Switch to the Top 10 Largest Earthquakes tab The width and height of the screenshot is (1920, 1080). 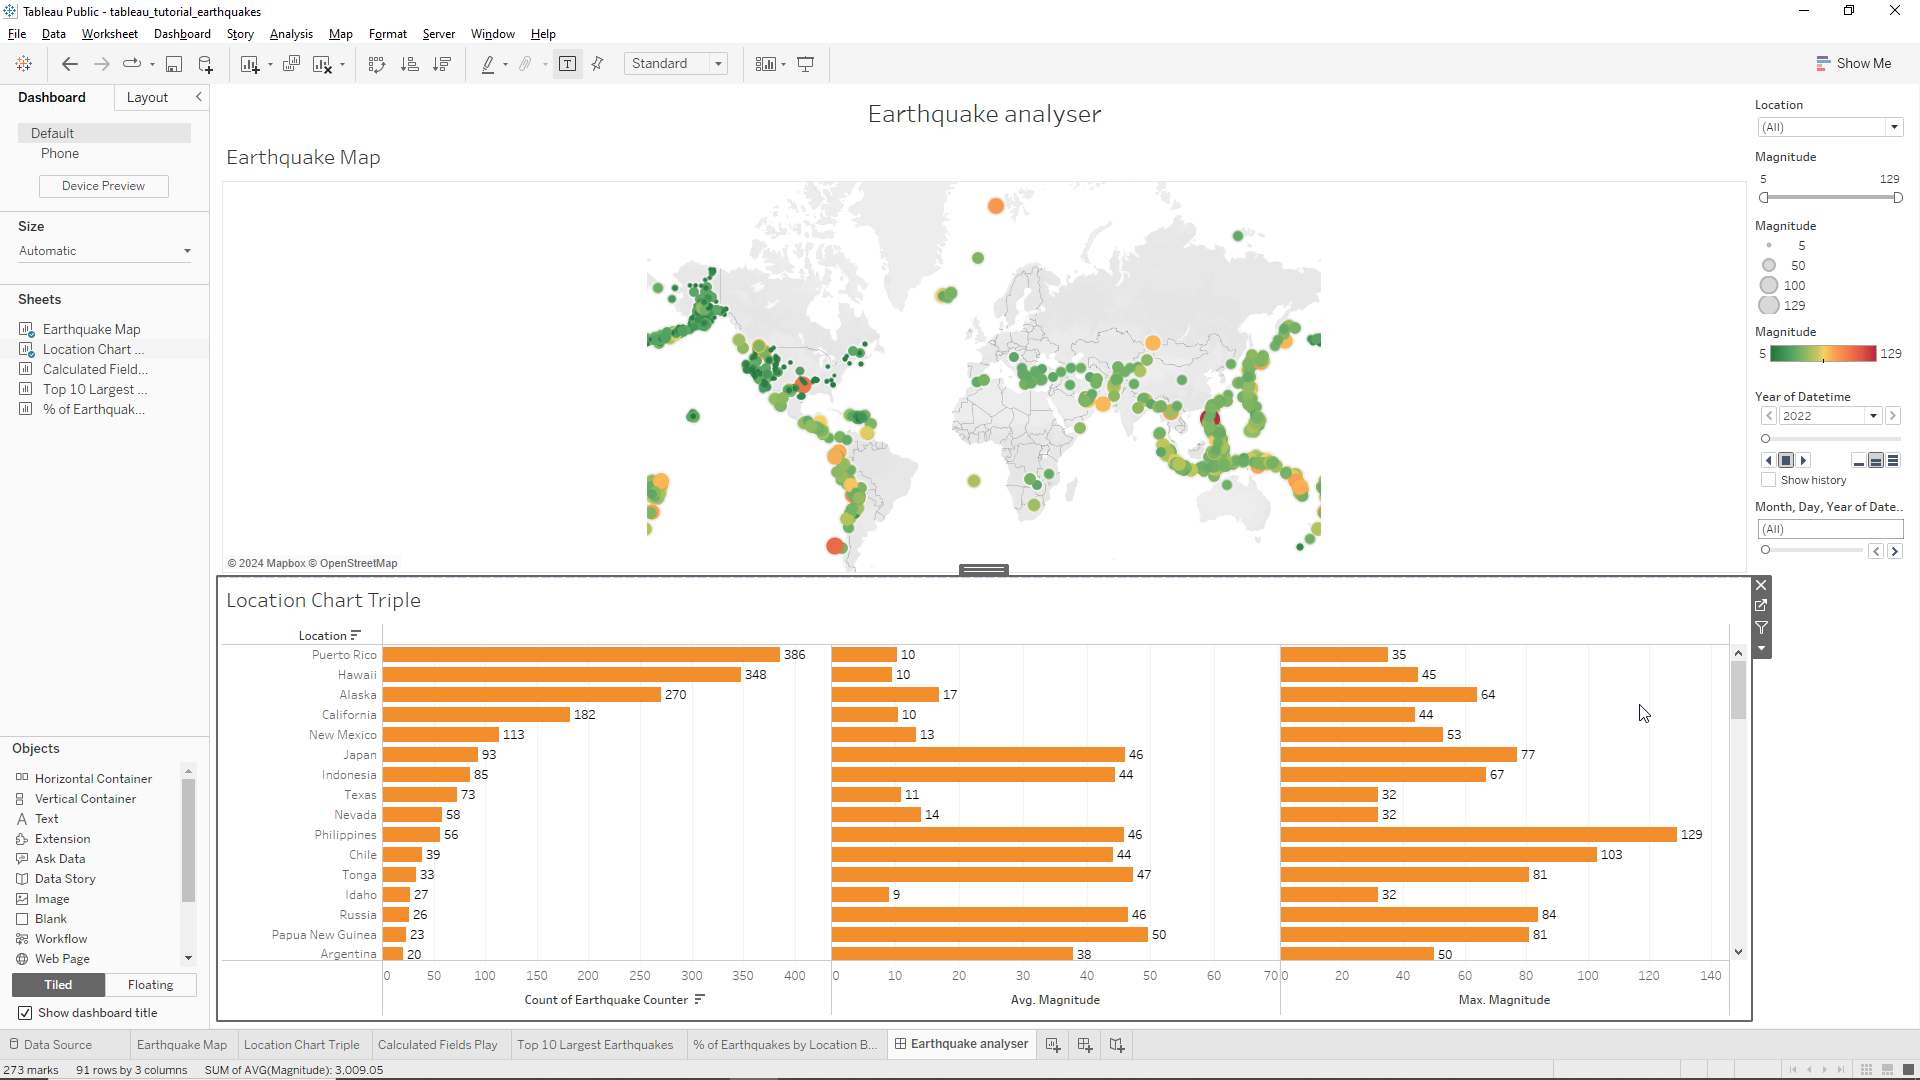pyautogui.click(x=595, y=1045)
